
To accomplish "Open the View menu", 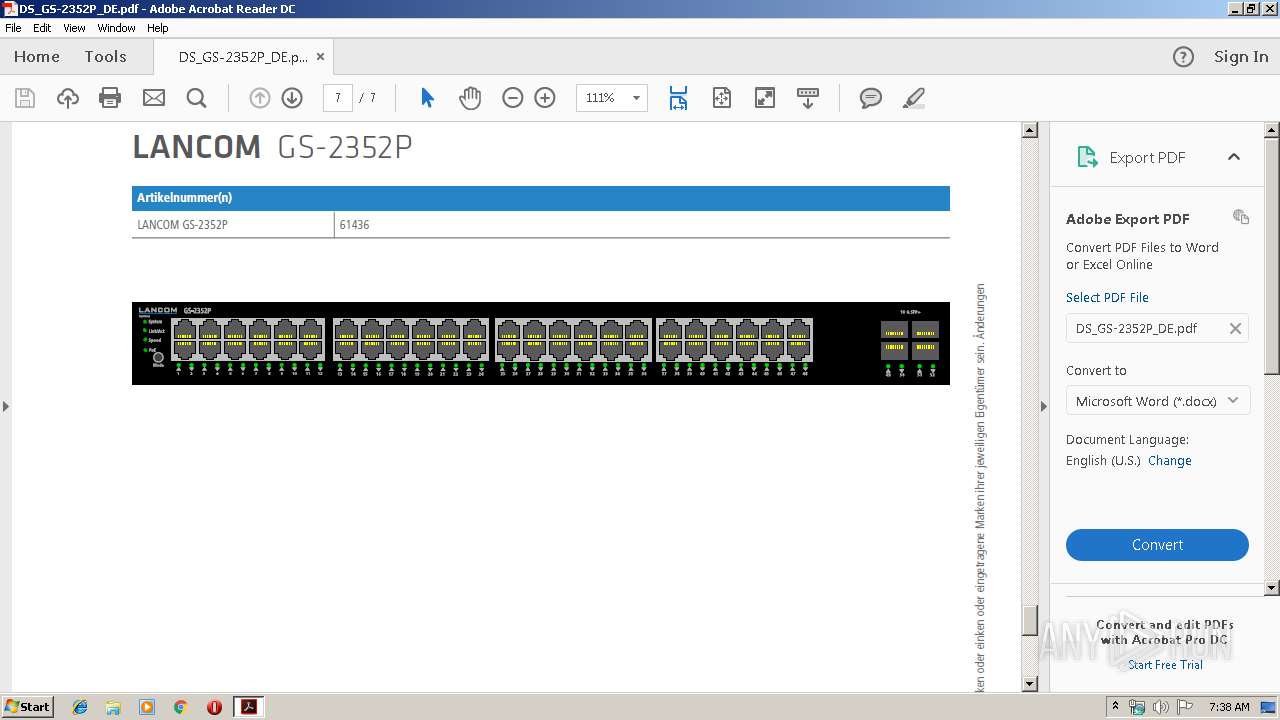I will click(x=75, y=28).
